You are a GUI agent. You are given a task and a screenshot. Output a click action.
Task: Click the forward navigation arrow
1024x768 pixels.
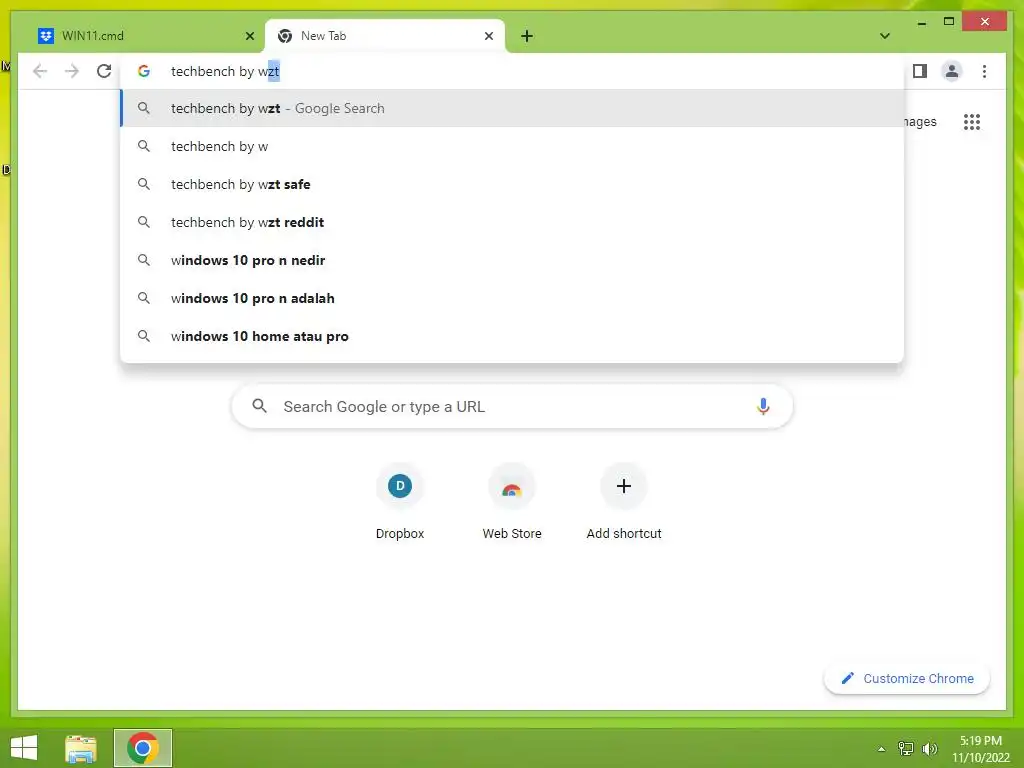coord(72,71)
